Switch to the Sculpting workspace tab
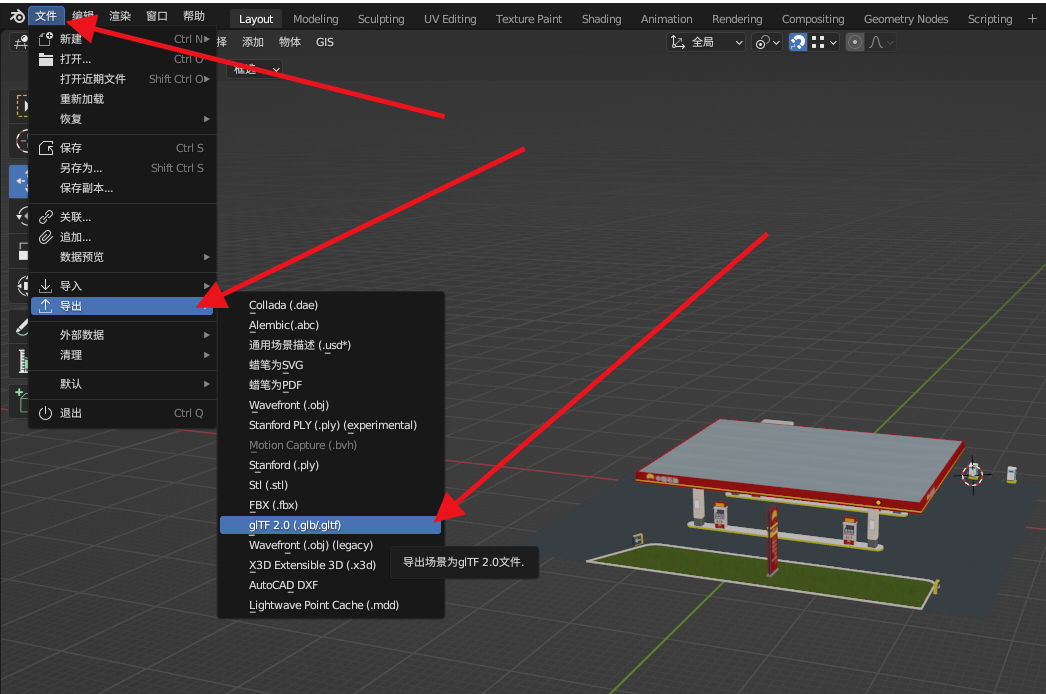The image size is (1046, 694). (381, 19)
